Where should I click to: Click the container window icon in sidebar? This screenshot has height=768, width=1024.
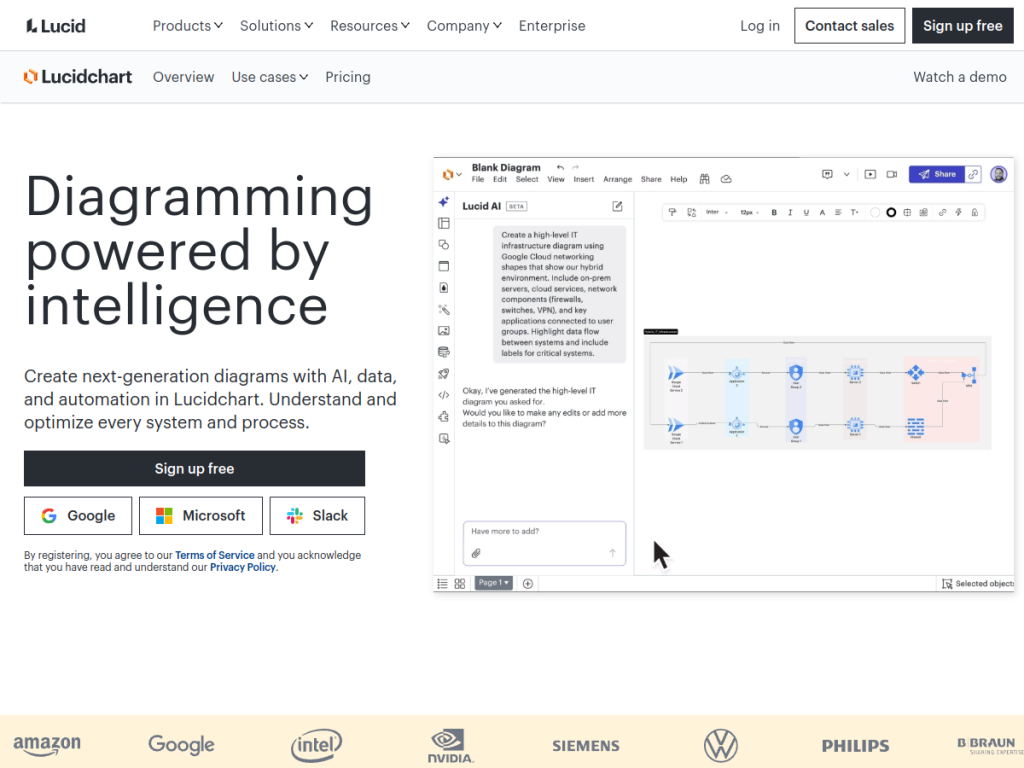tap(443, 266)
